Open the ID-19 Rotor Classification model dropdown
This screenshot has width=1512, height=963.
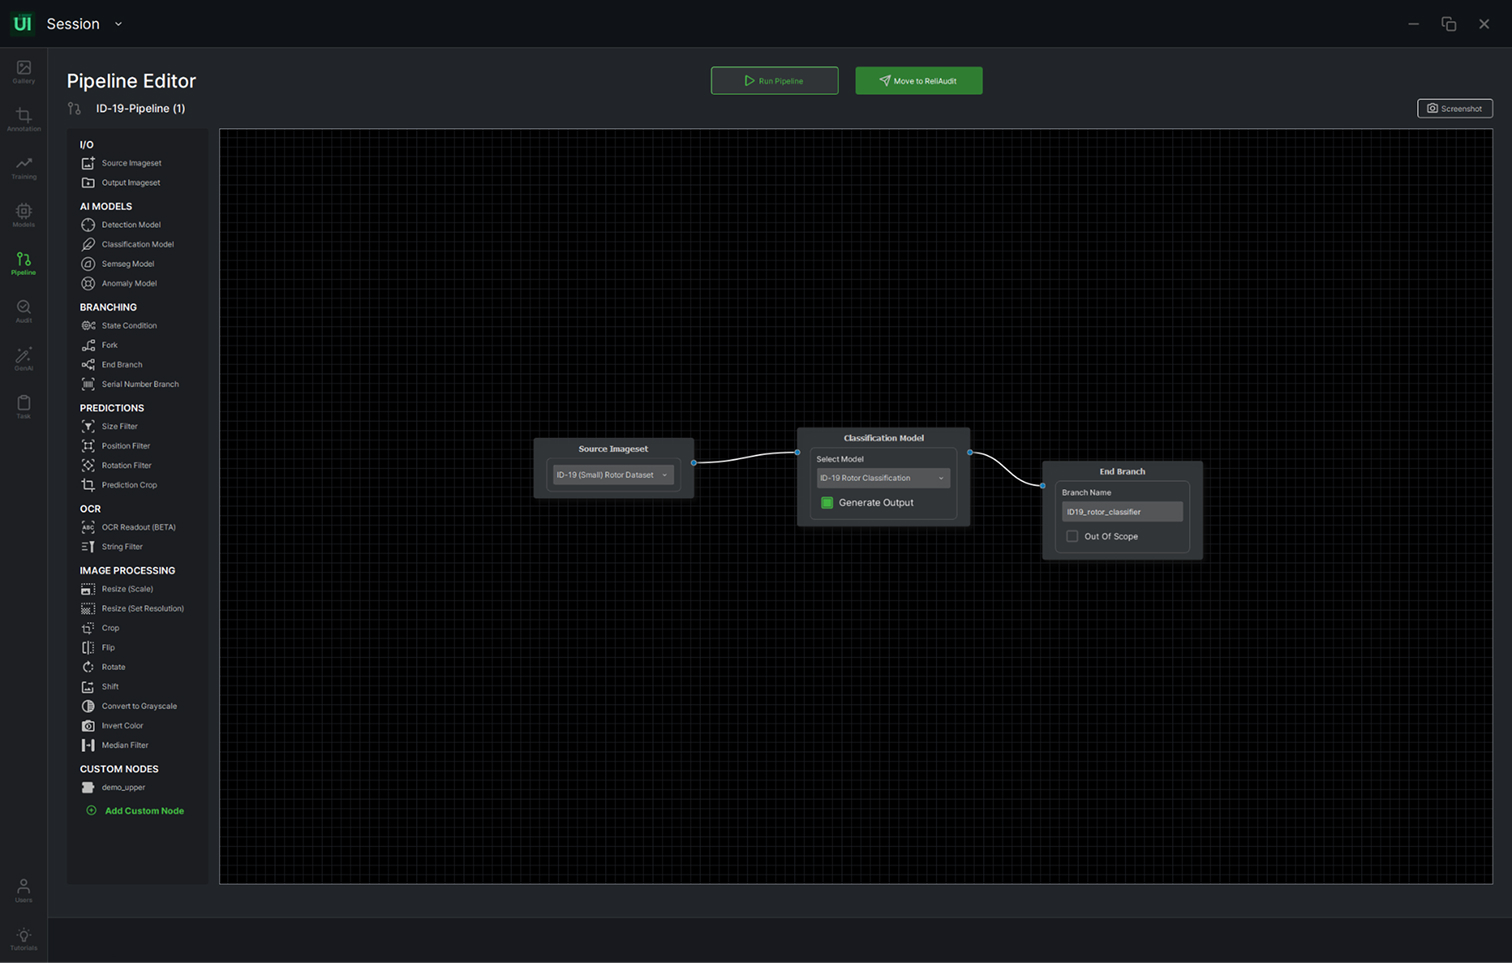[883, 478]
